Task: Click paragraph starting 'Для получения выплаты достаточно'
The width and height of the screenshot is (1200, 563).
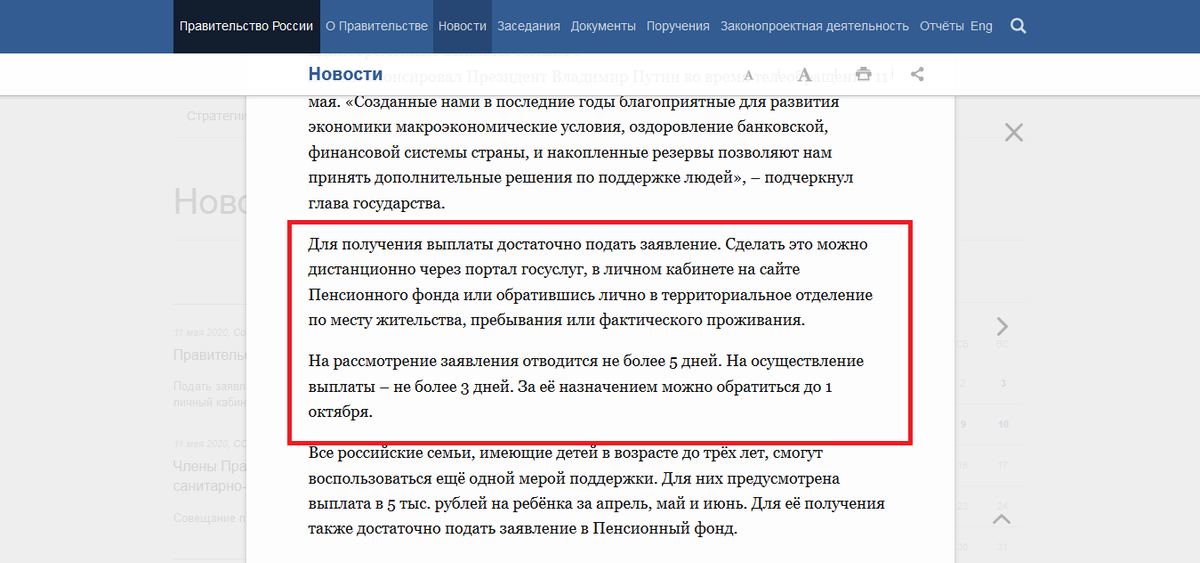Action: tap(588, 283)
